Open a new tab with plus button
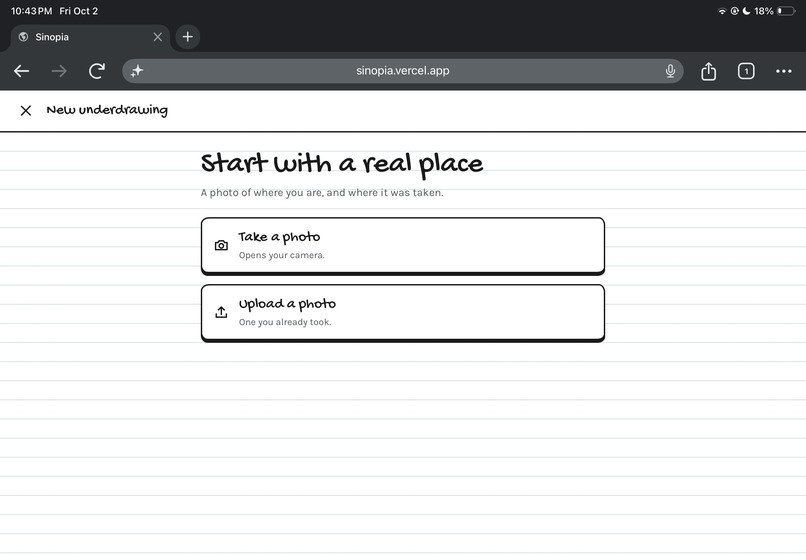The height and width of the screenshot is (560, 806). pyautogui.click(x=188, y=37)
